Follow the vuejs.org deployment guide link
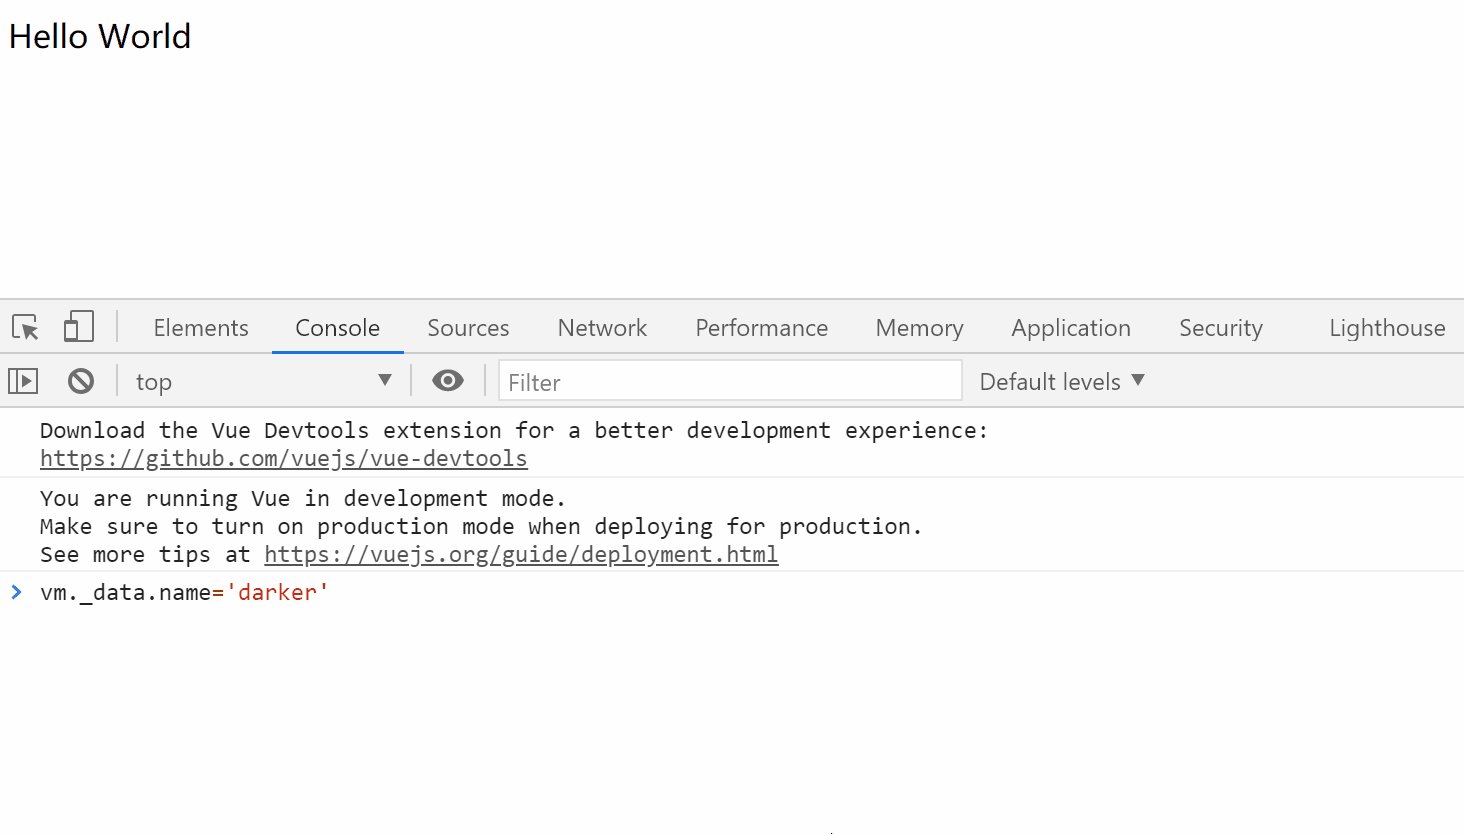 521,555
